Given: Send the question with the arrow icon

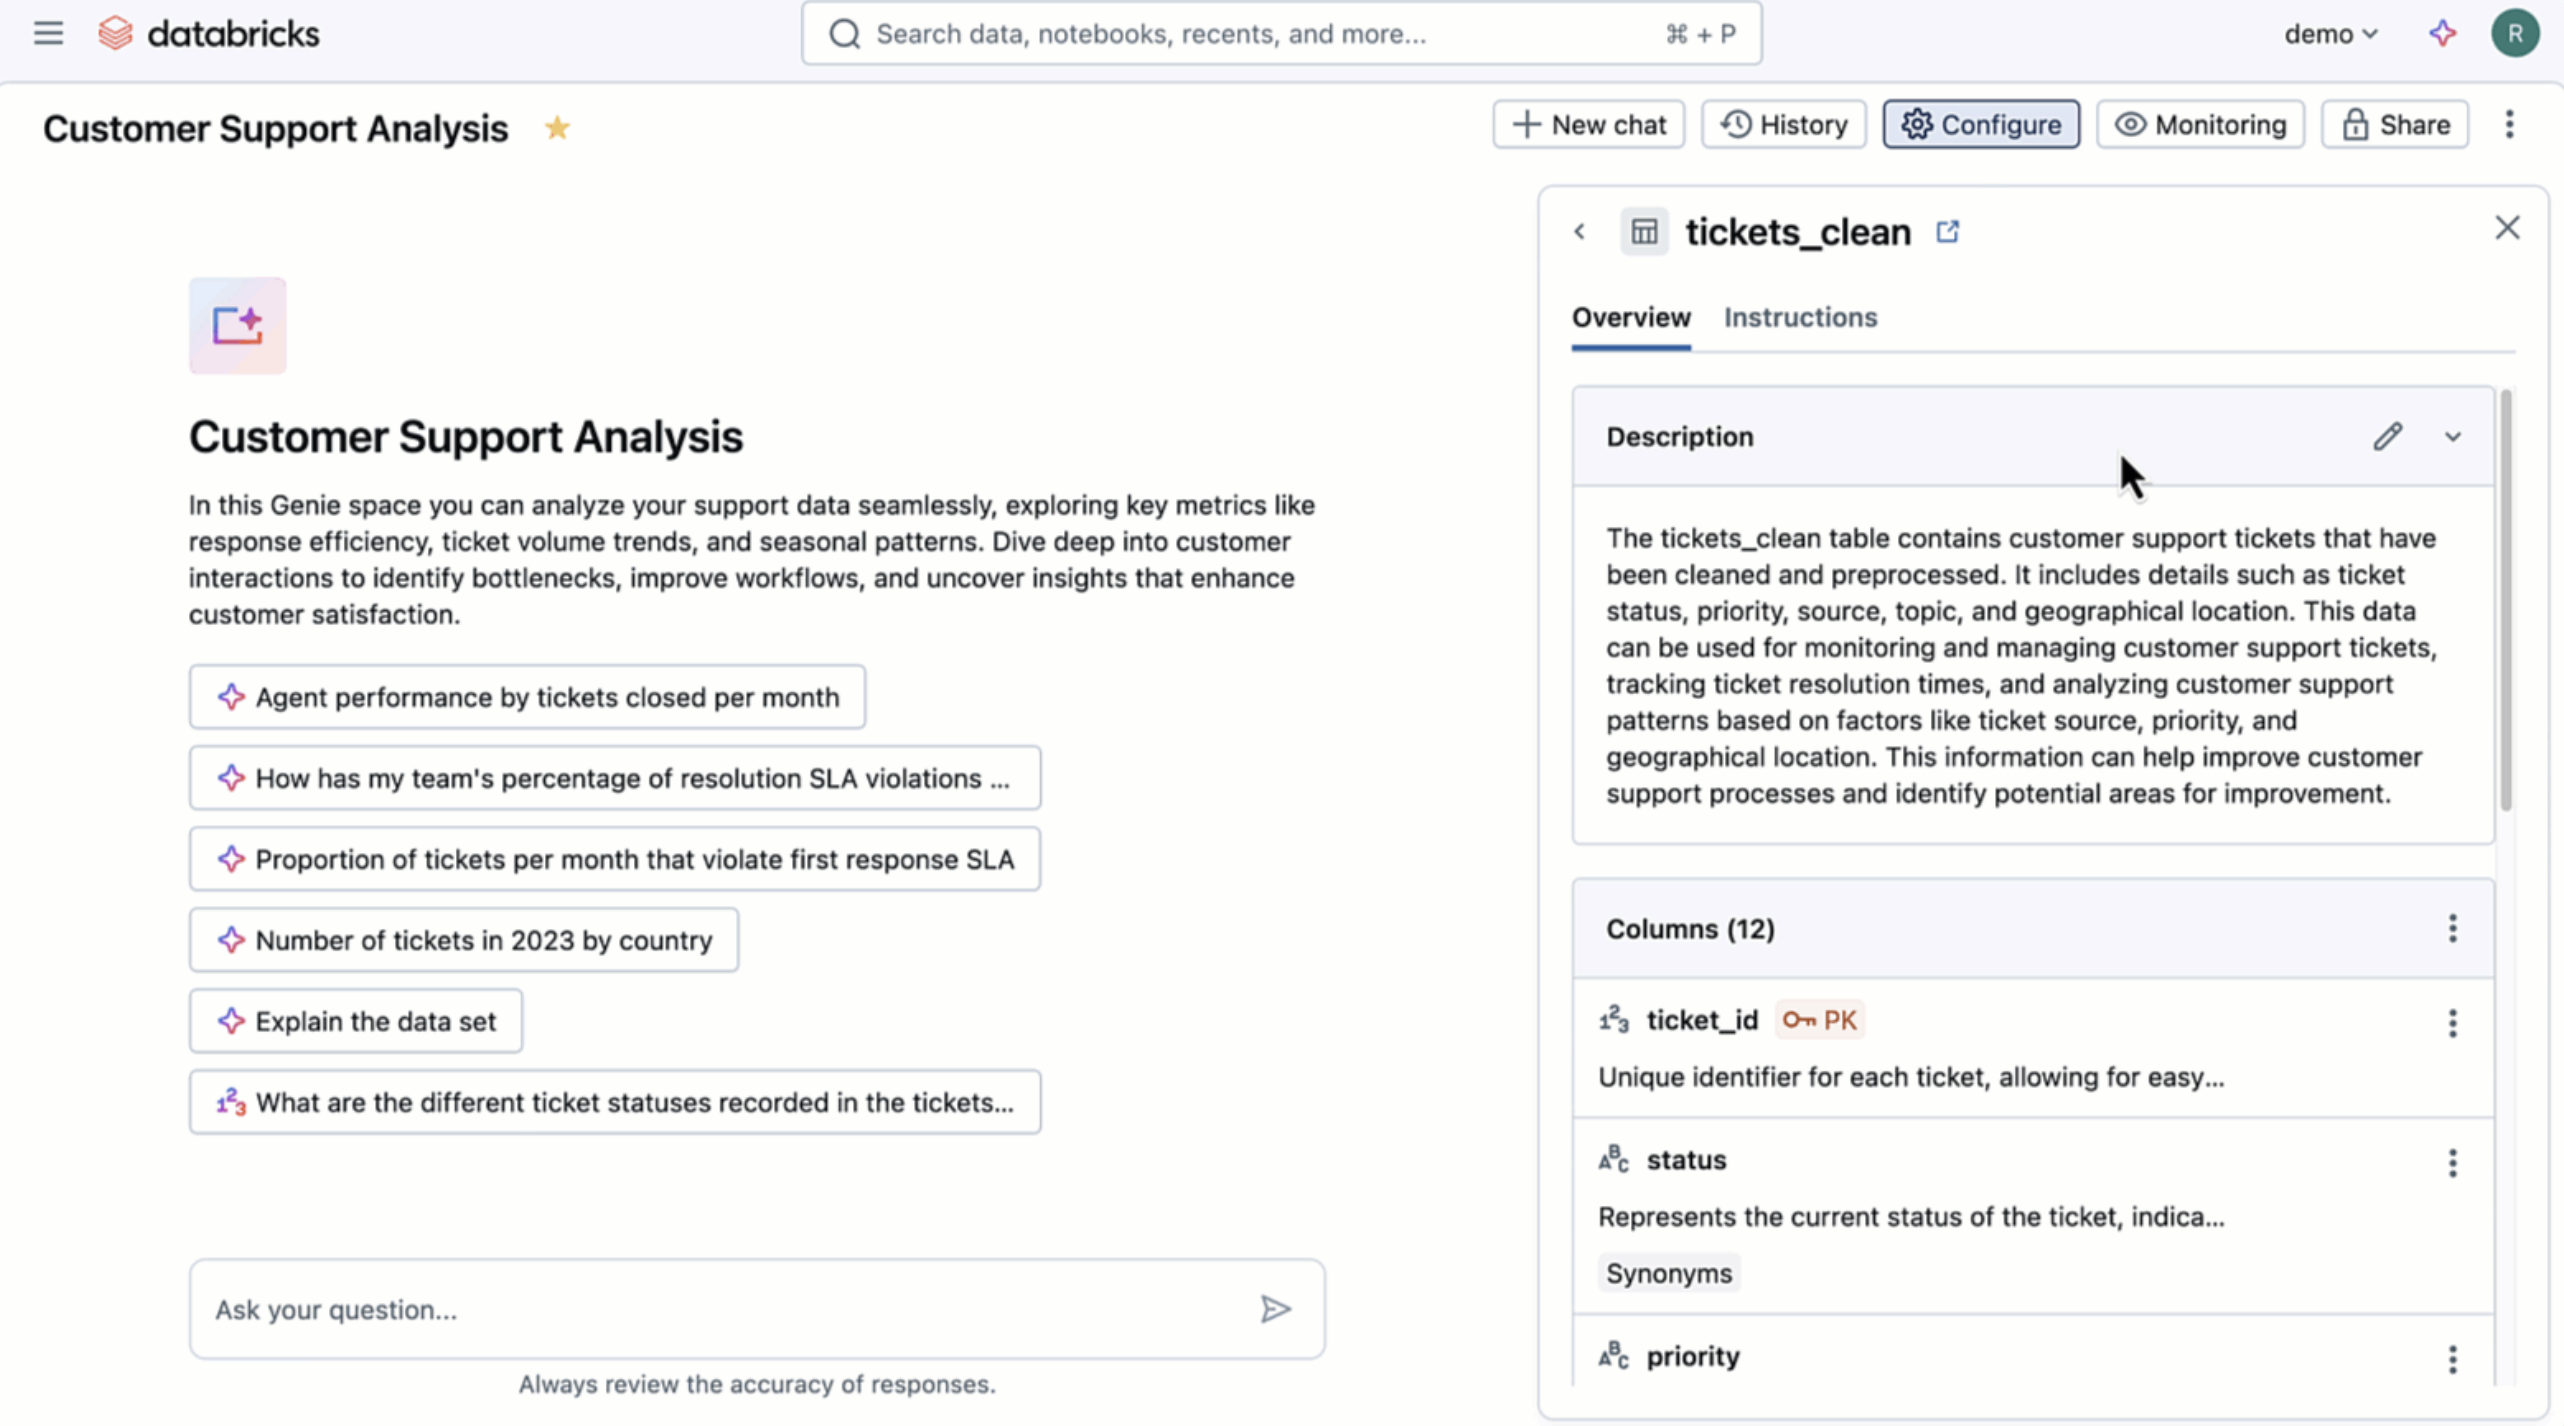Looking at the screenshot, I should tap(1275, 1309).
